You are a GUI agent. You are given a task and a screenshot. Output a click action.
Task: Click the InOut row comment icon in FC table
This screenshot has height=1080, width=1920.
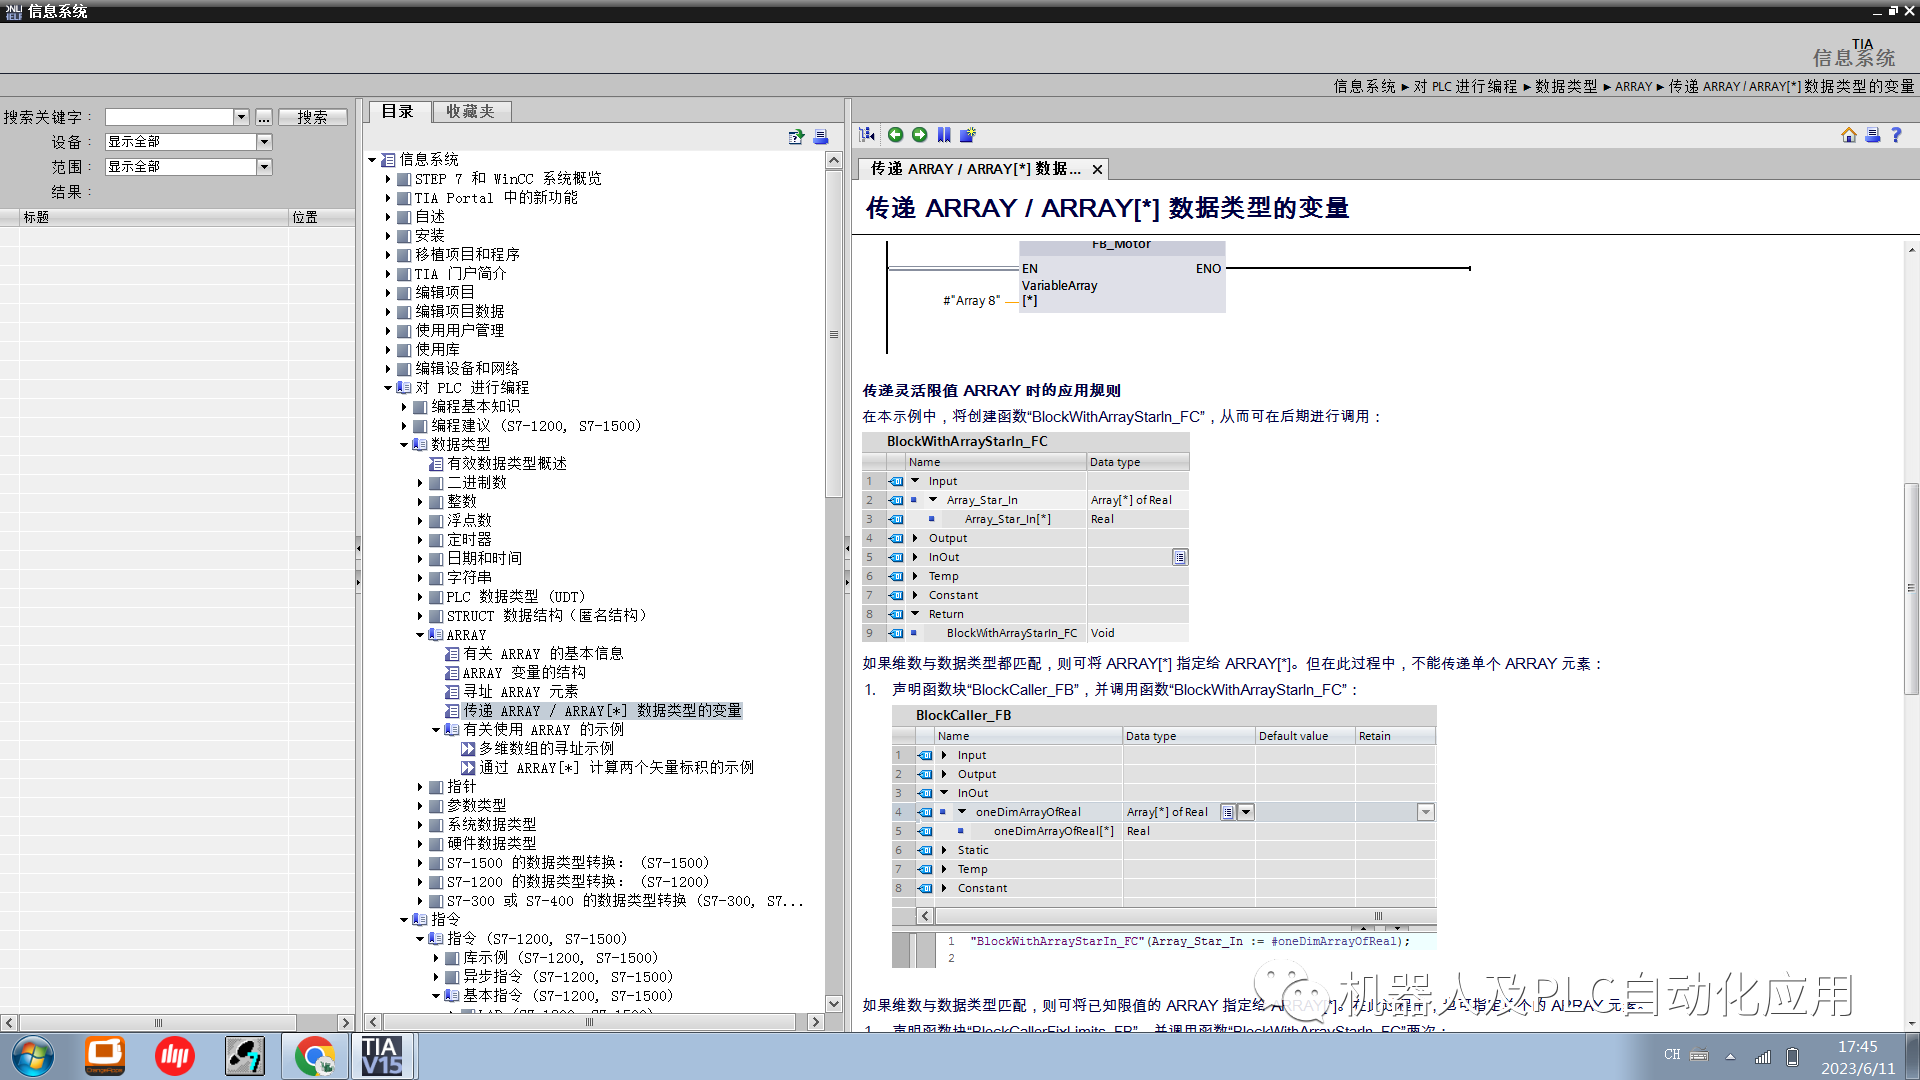pos(1180,557)
